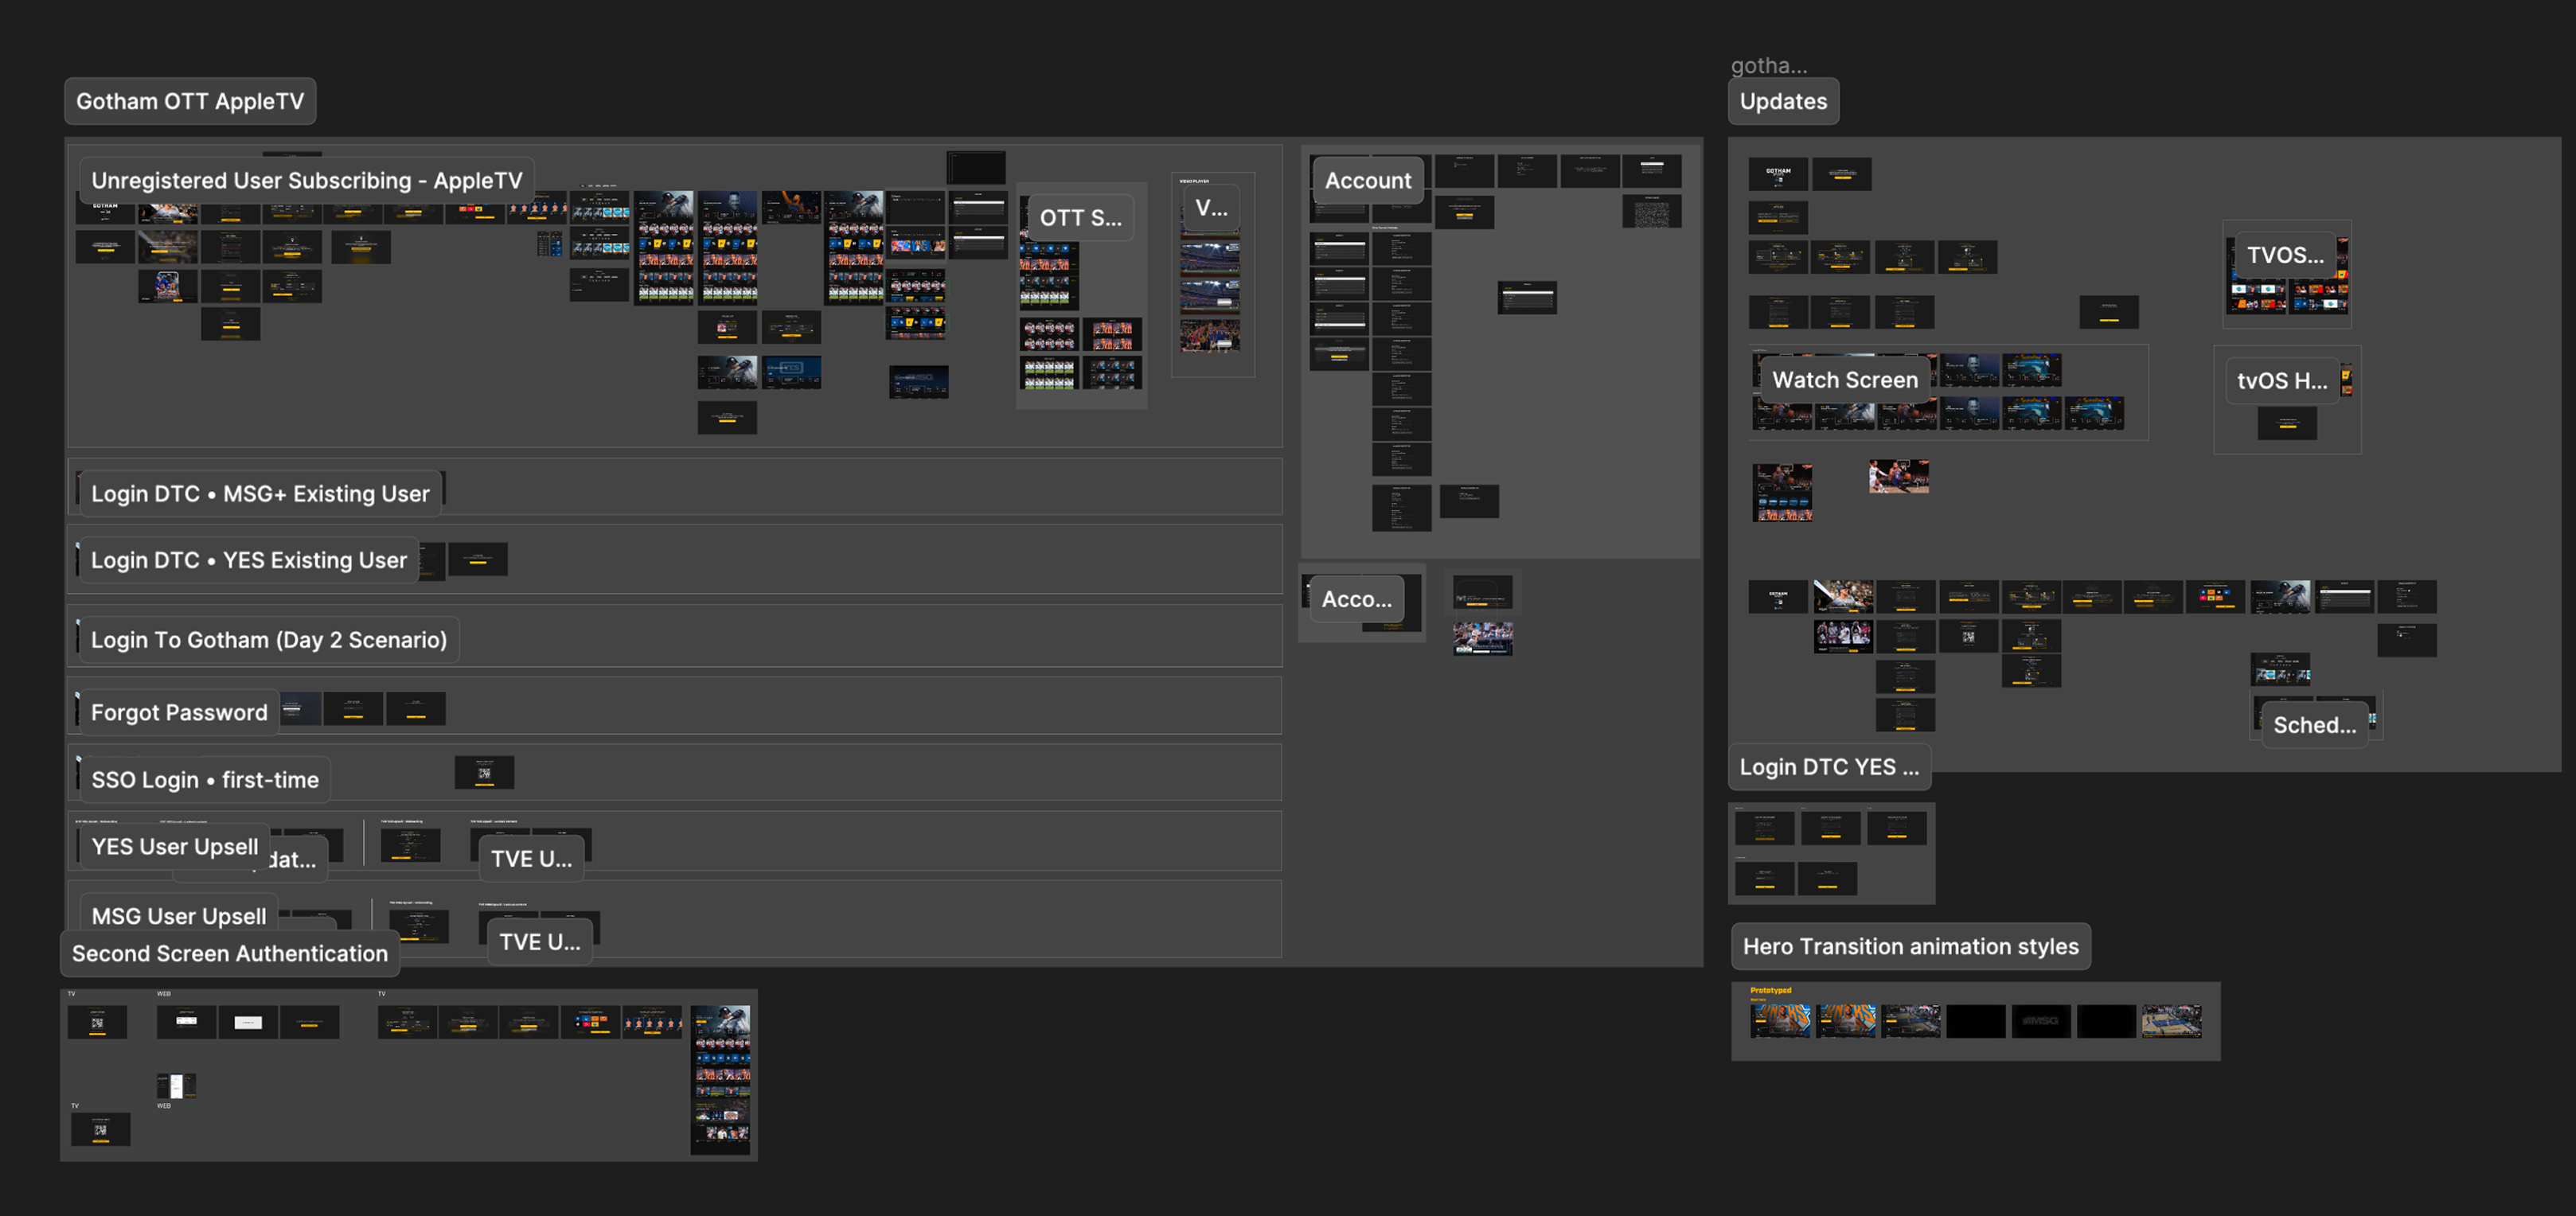Click the truncated TVOS... frame label

(2285, 255)
